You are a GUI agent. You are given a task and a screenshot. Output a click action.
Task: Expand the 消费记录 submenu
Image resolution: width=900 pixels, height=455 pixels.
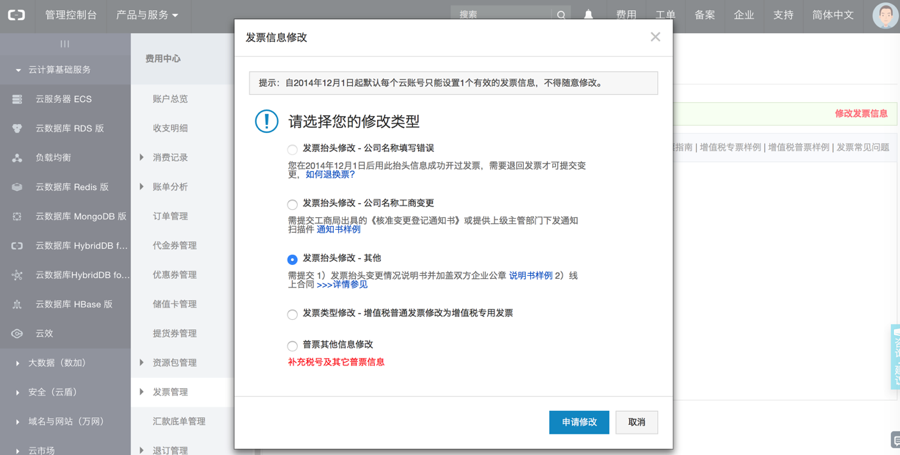click(142, 157)
